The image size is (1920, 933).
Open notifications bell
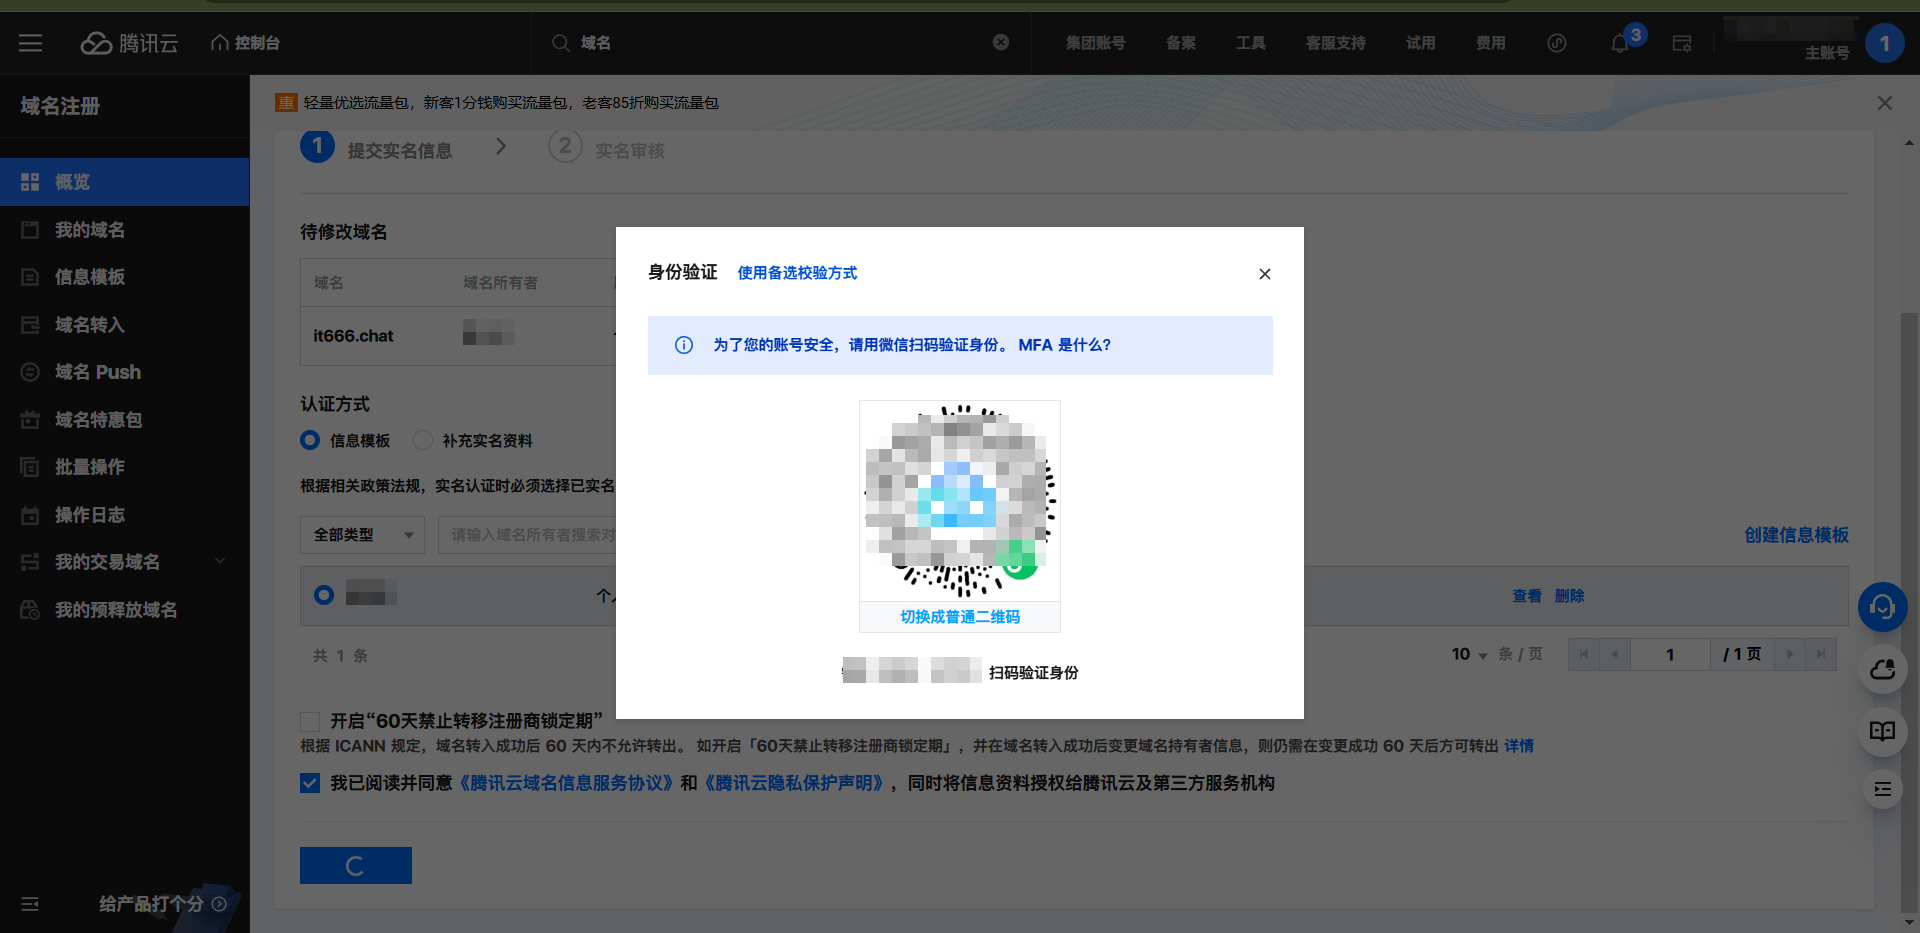coord(1620,44)
